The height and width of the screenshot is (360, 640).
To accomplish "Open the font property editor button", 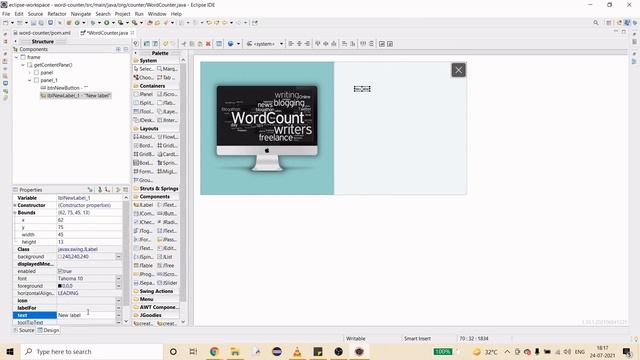I will tap(118, 278).
